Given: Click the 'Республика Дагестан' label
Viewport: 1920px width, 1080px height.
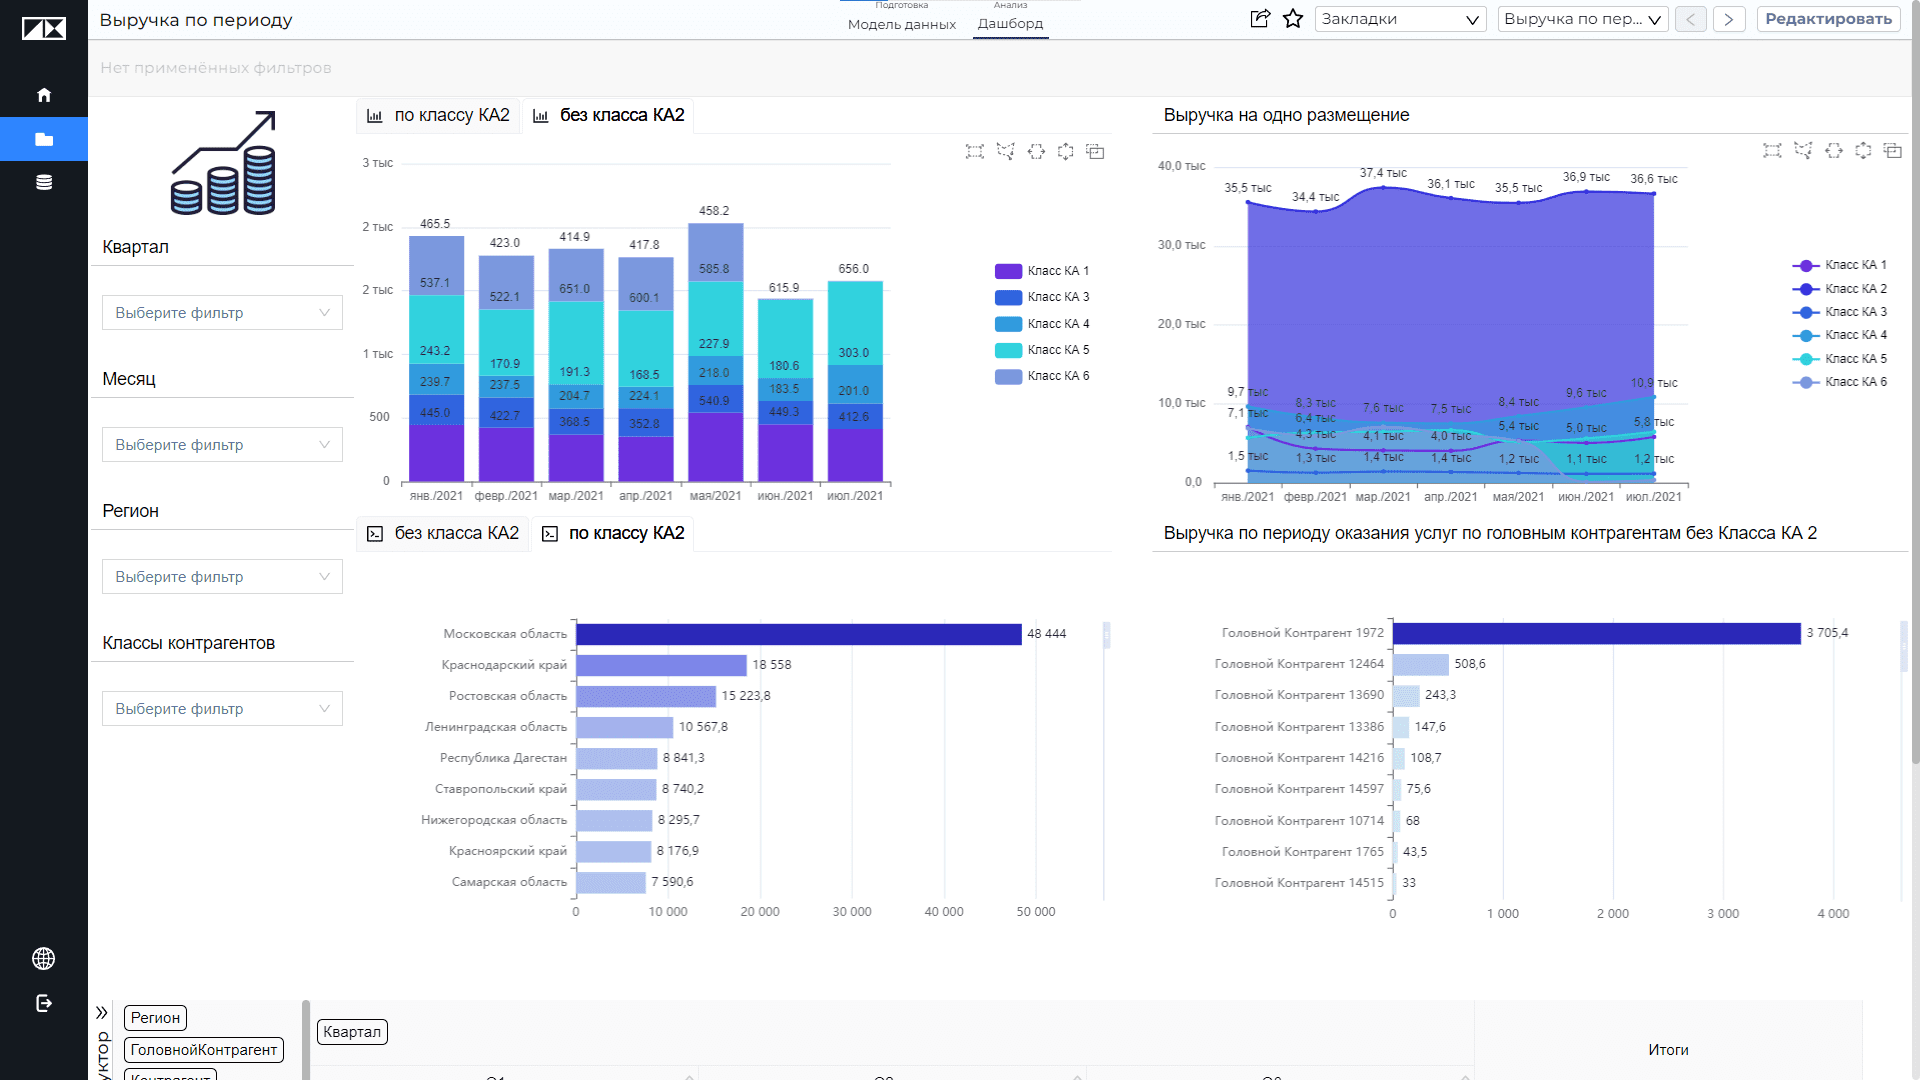Looking at the screenshot, I should coord(503,758).
